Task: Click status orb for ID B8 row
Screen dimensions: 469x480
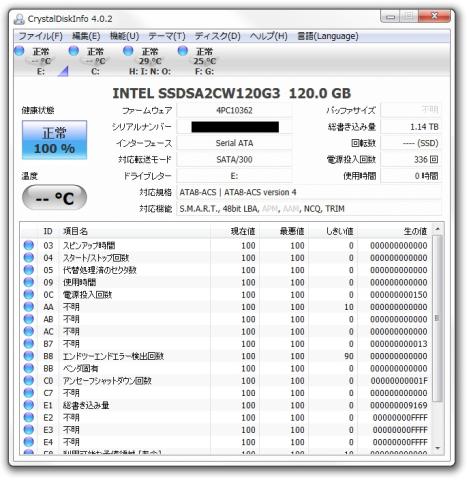Action: tap(29, 356)
